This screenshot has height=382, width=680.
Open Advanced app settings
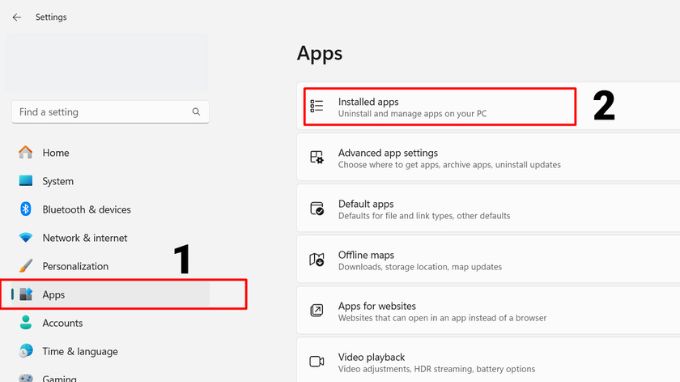coord(488,158)
